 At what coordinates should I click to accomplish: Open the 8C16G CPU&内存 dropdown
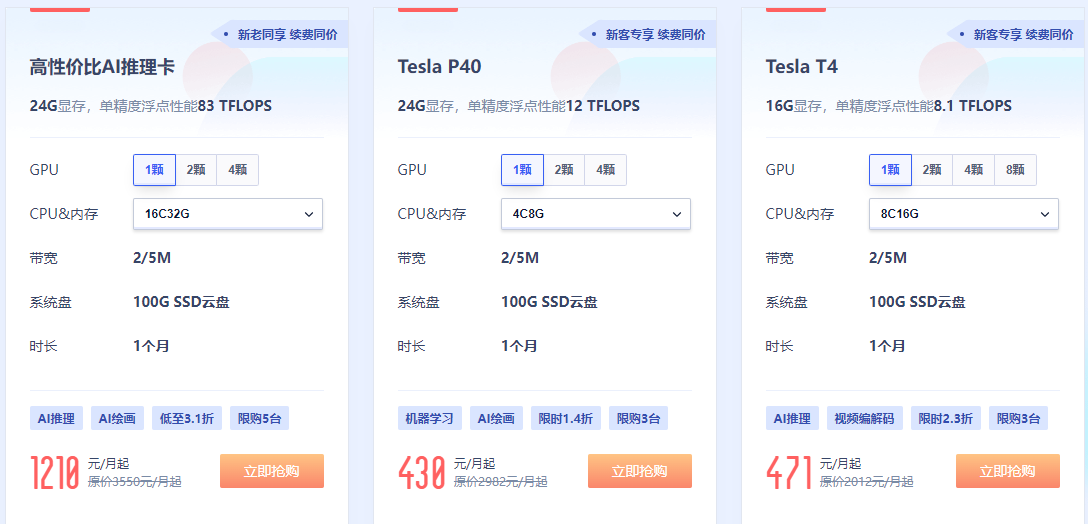click(x=963, y=214)
